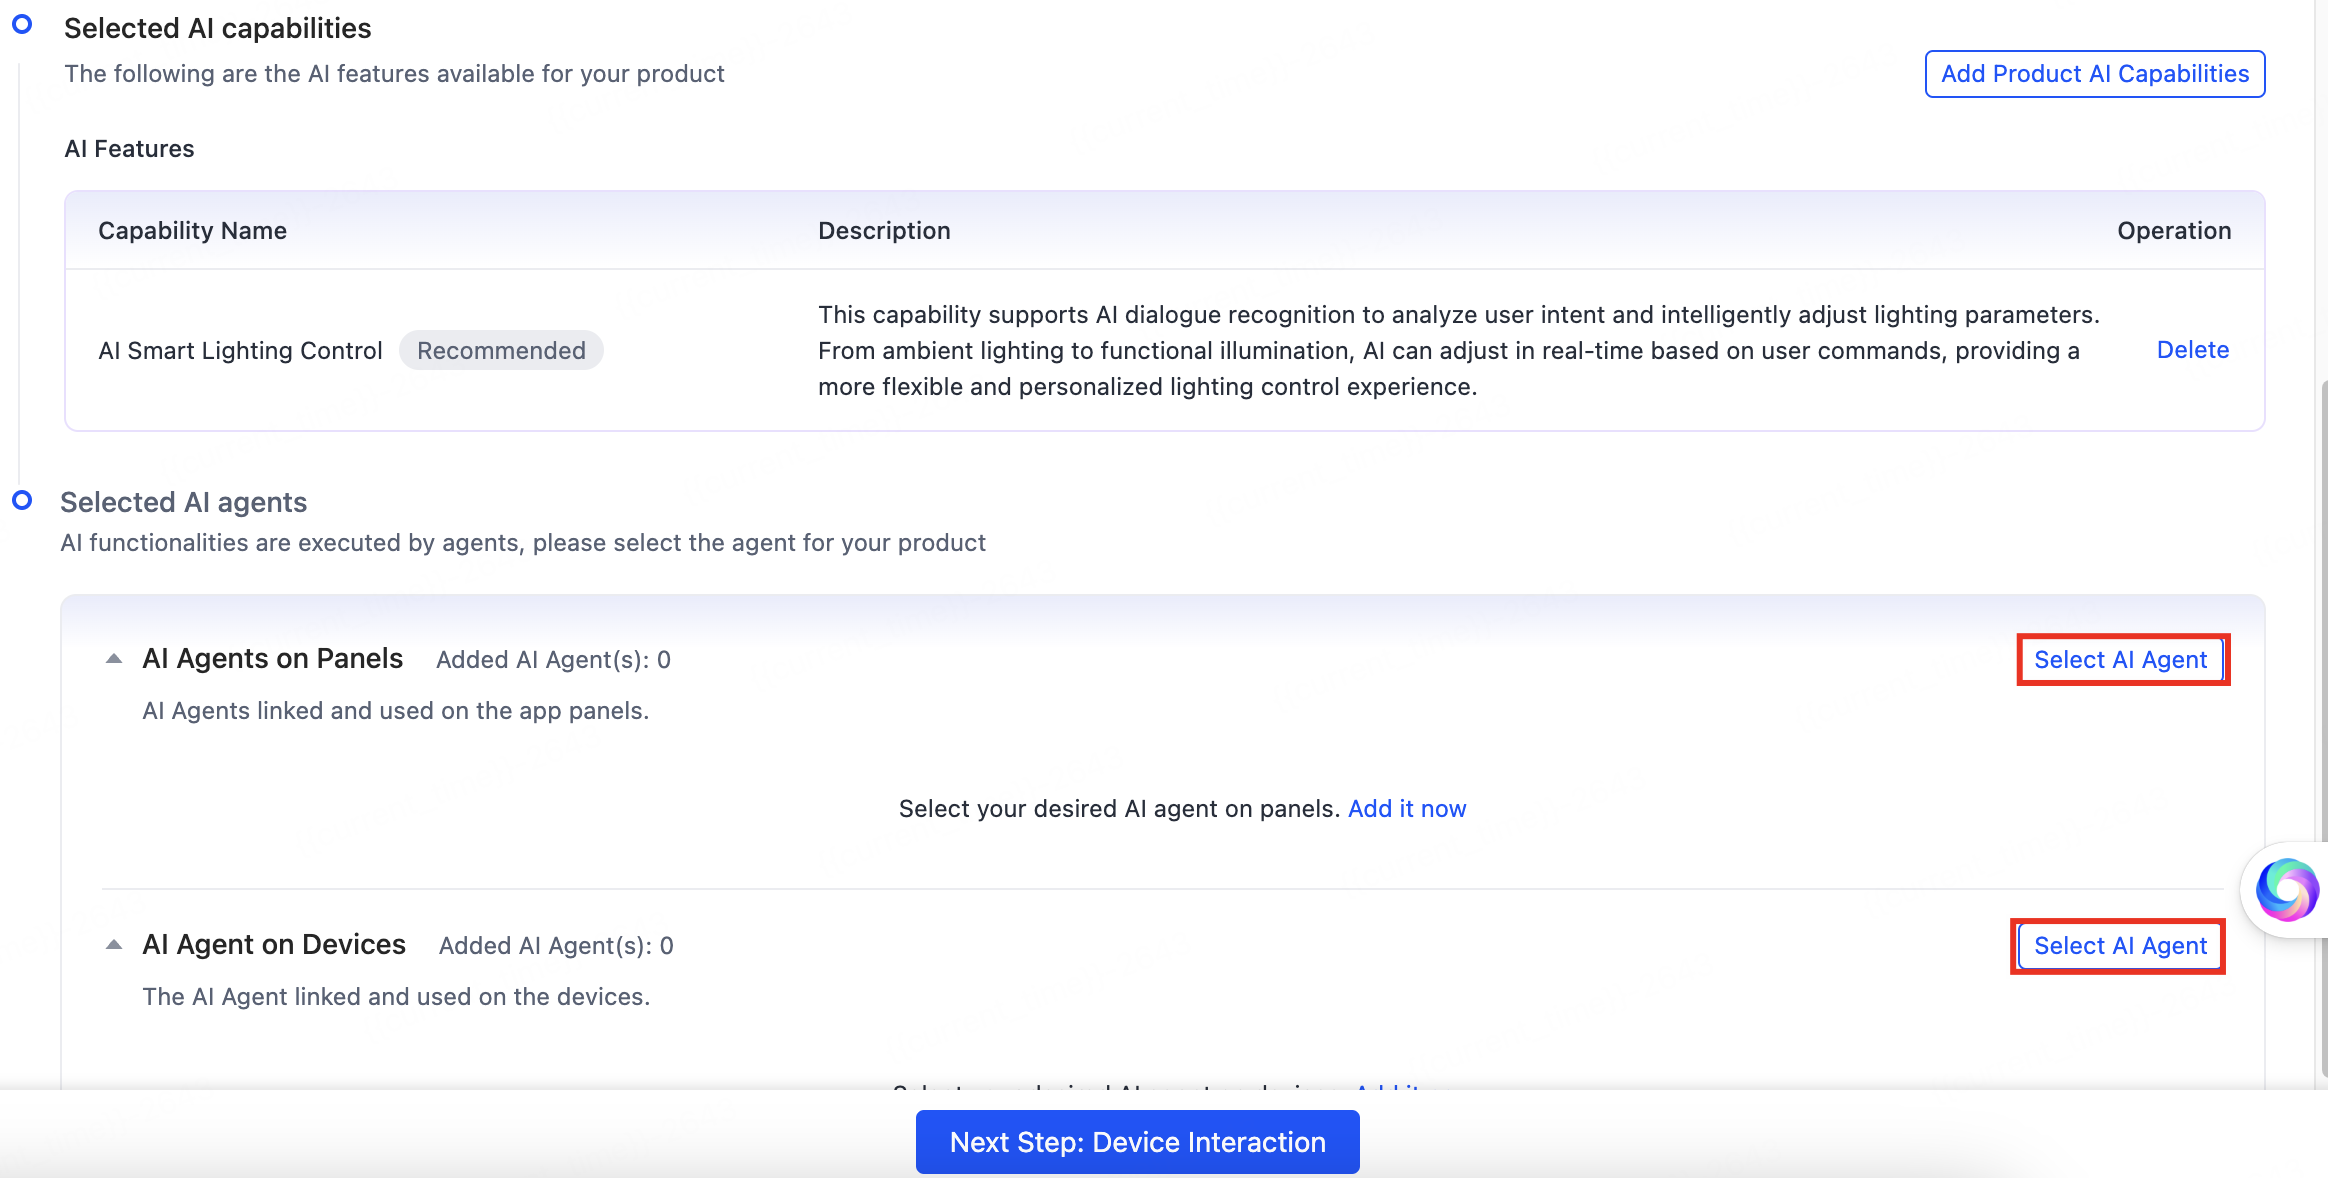Image resolution: width=2328 pixels, height=1178 pixels.
Task: Collapse the AI Agent on Devices section
Action: point(114,945)
